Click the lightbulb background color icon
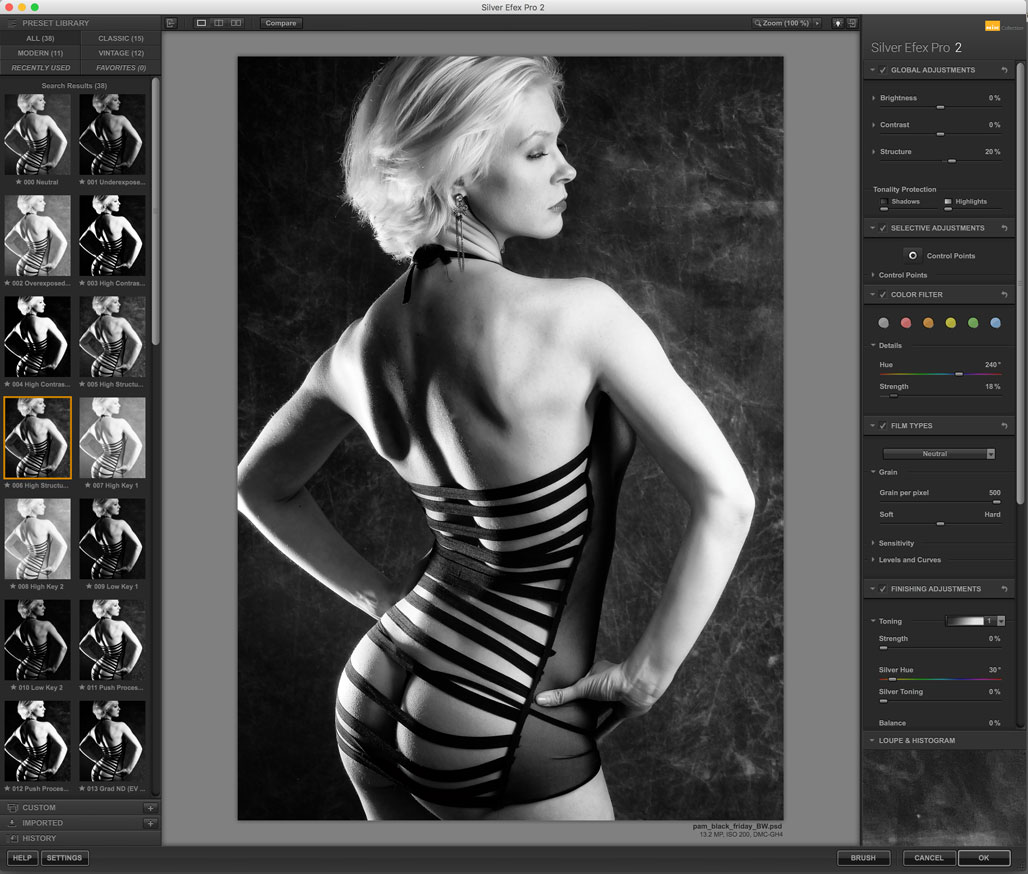 point(838,23)
